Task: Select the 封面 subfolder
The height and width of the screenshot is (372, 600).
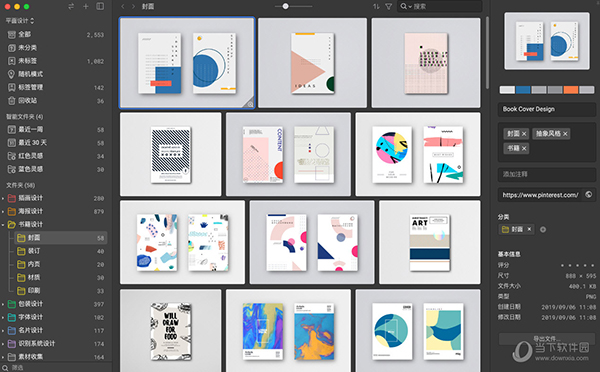Action: (60, 238)
